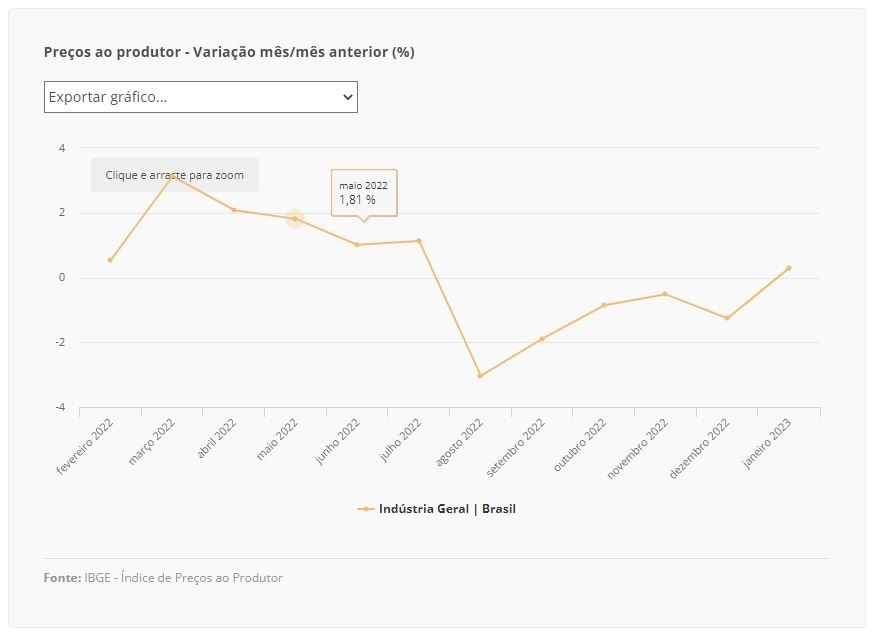Click the legend line marker icon
Image resolution: width=874 pixels, height=635 pixels.
[x=366, y=509]
